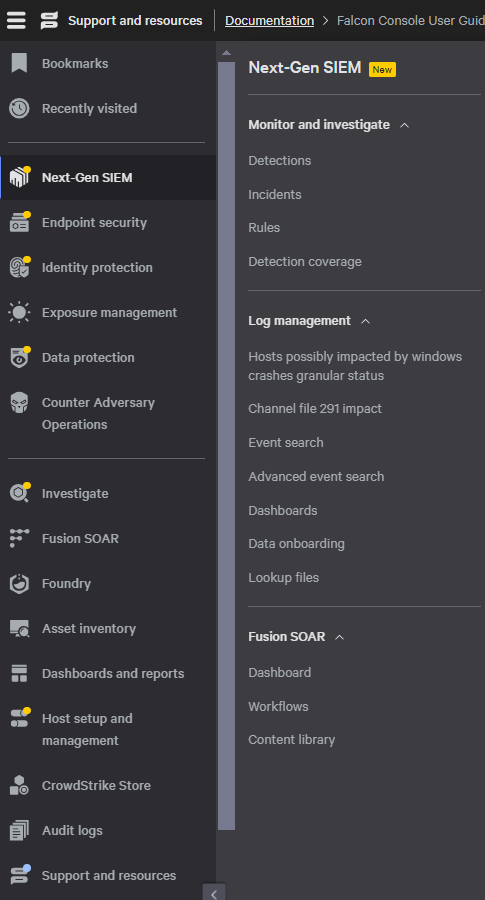Screen dimensions: 485x900
Task: Click Support and resources header title
Action: point(135,21)
